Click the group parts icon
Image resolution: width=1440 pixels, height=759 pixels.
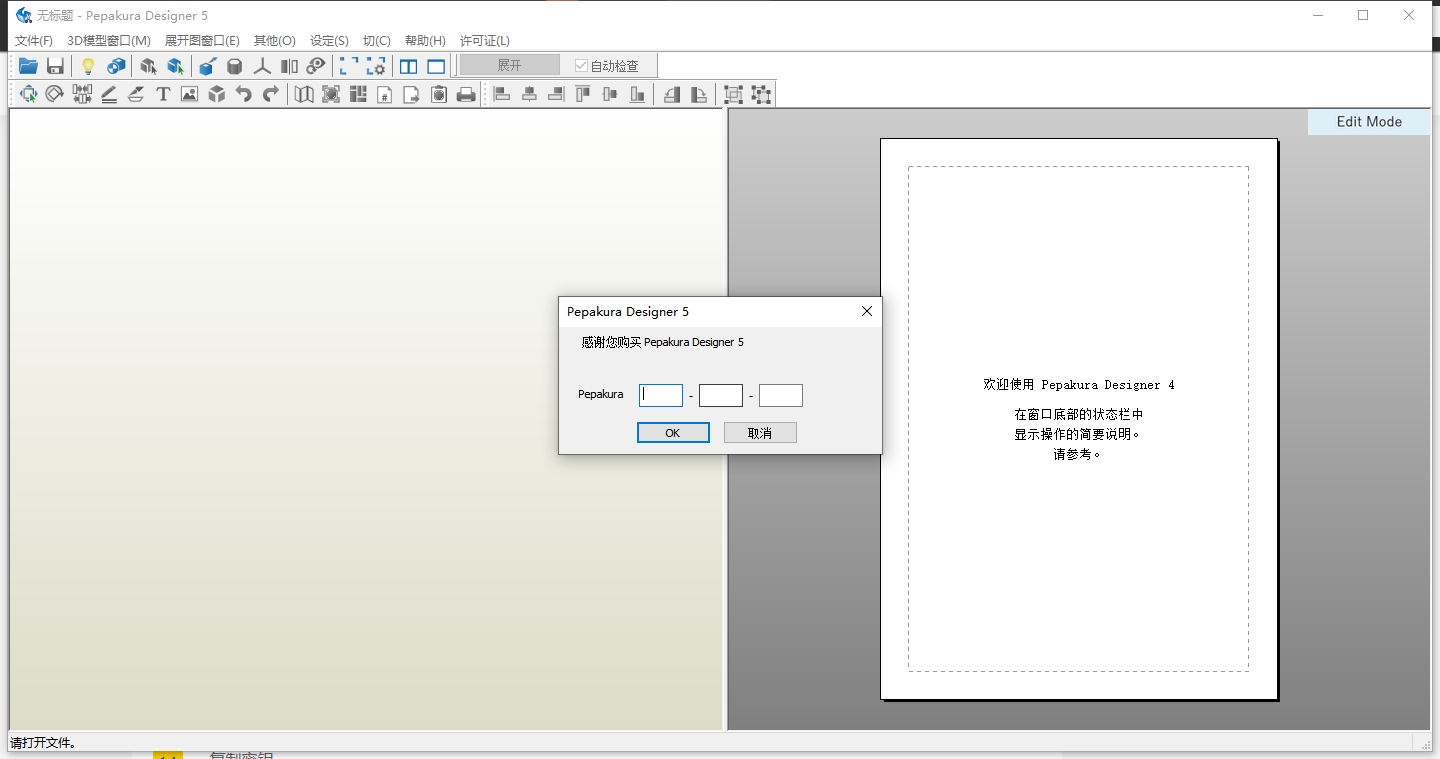(734, 94)
